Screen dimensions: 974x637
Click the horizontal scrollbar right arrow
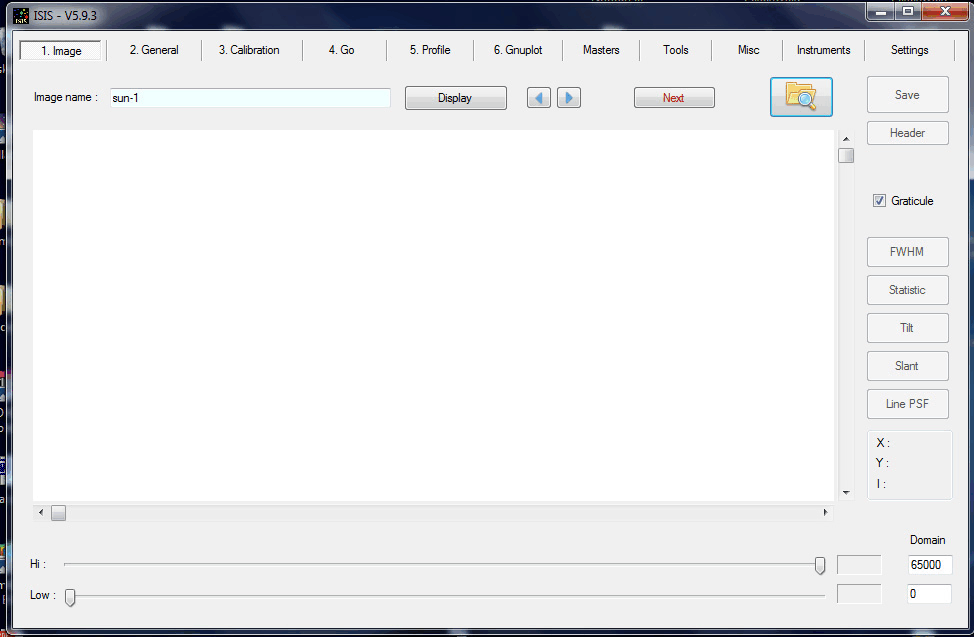click(826, 513)
